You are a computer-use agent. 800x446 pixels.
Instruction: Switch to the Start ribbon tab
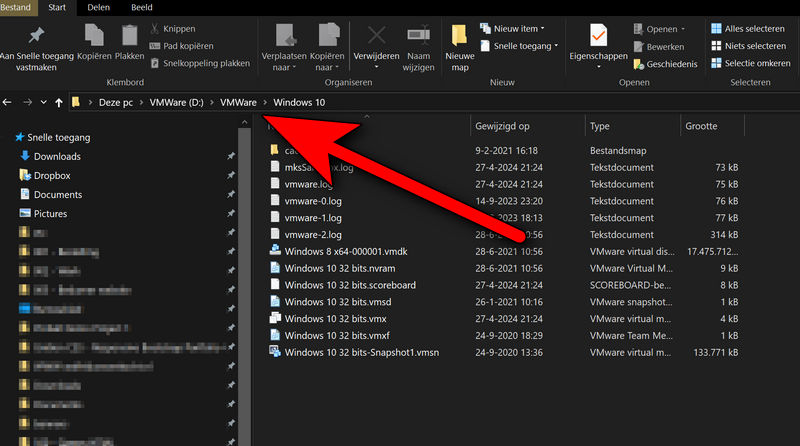(57, 8)
